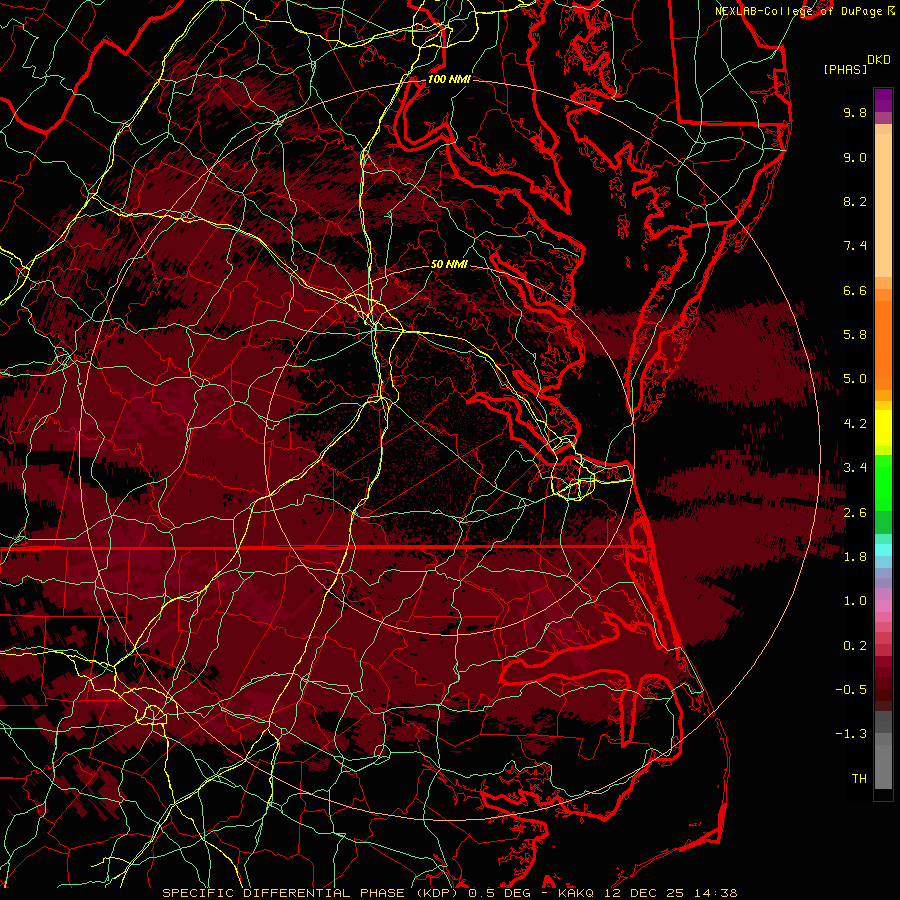The image size is (900, 900).
Task: Click the pink segment of the color bar
Action: pos(883,606)
